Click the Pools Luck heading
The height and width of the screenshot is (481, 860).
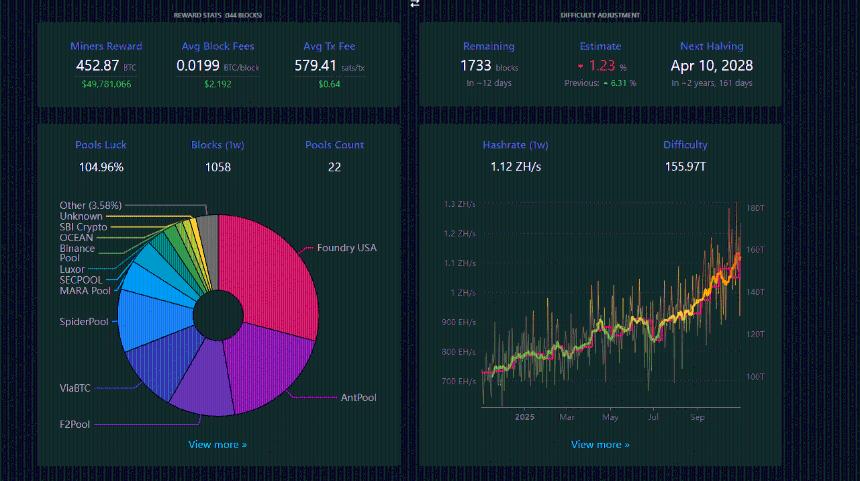pos(100,145)
